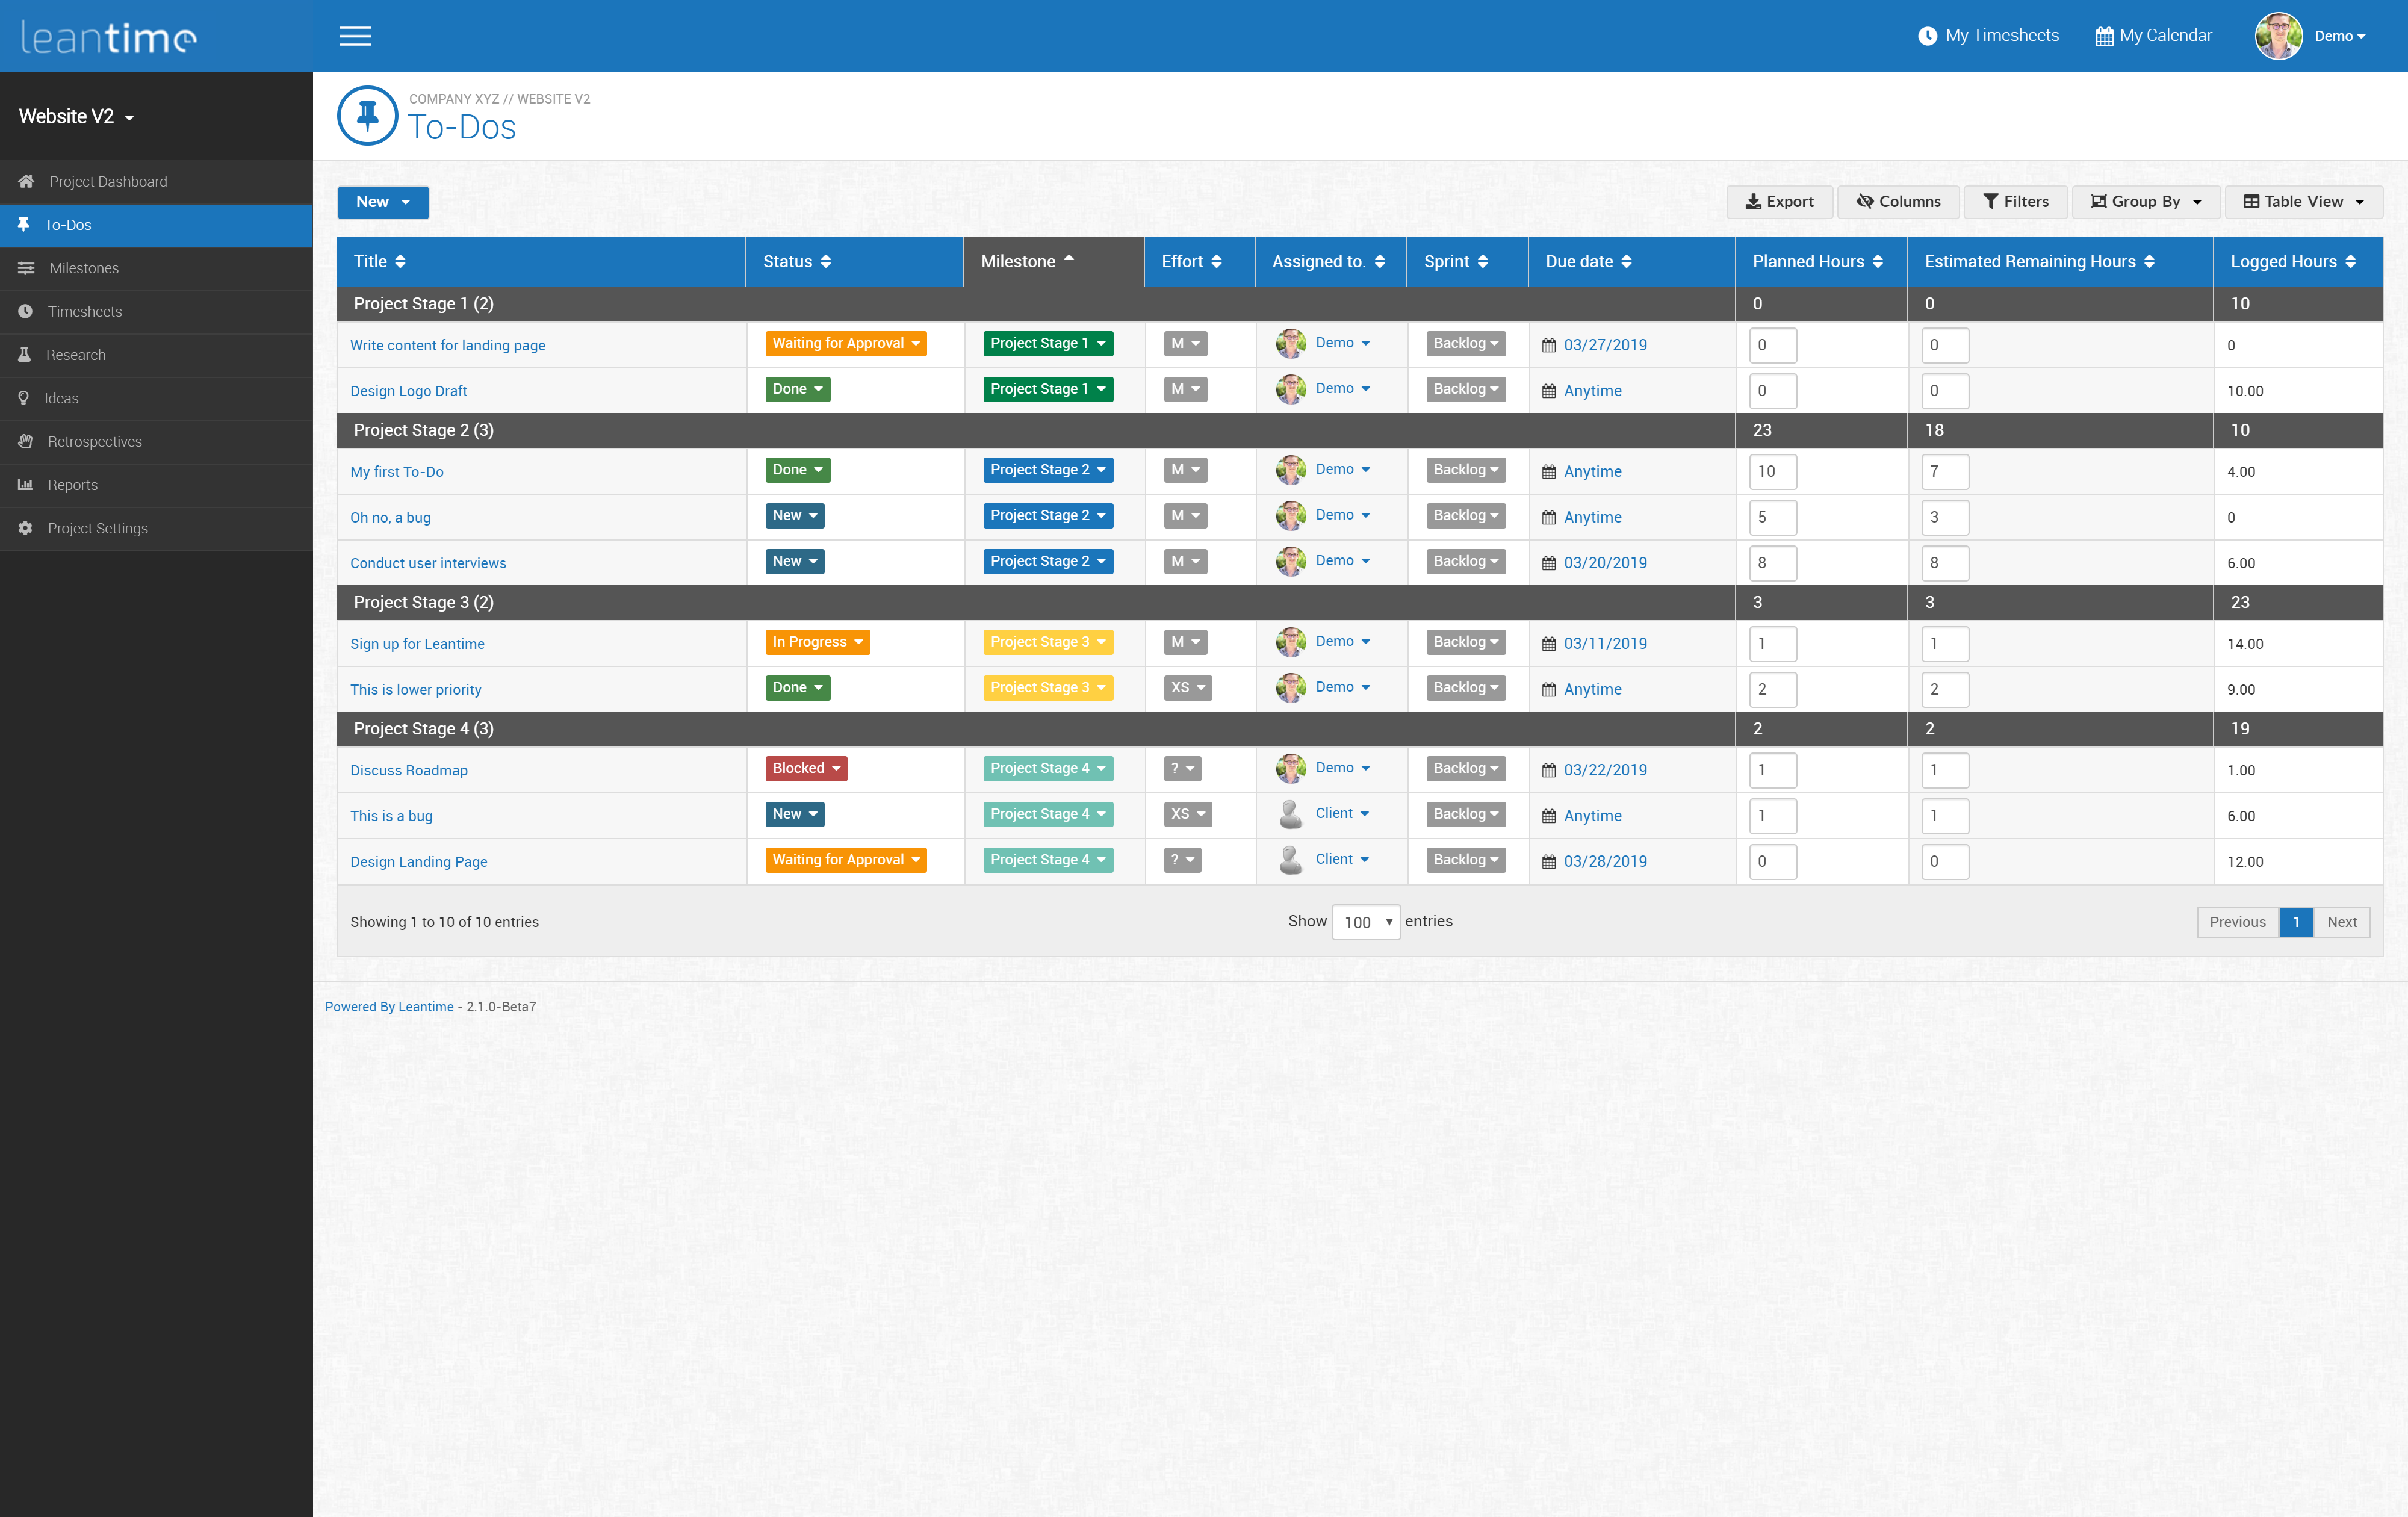
Task: Click planned hours field for My first To-Do
Action: click(1772, 471)
